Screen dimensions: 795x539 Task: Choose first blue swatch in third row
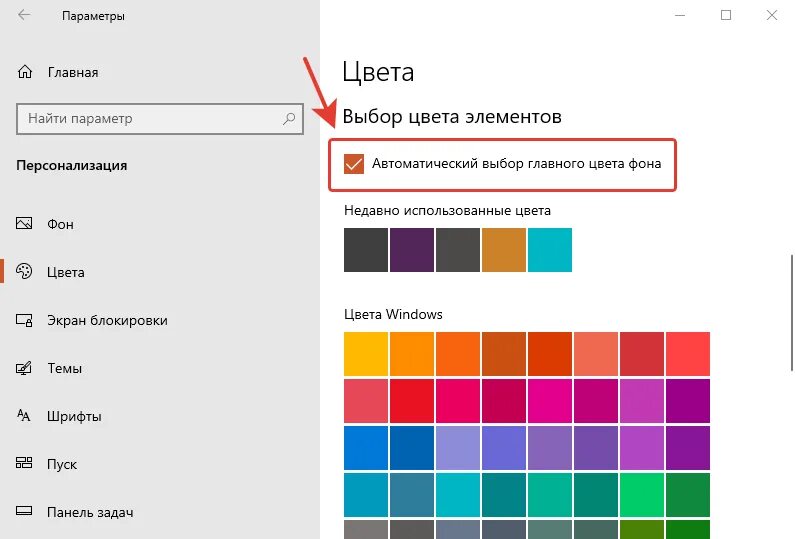click(366, 448)
